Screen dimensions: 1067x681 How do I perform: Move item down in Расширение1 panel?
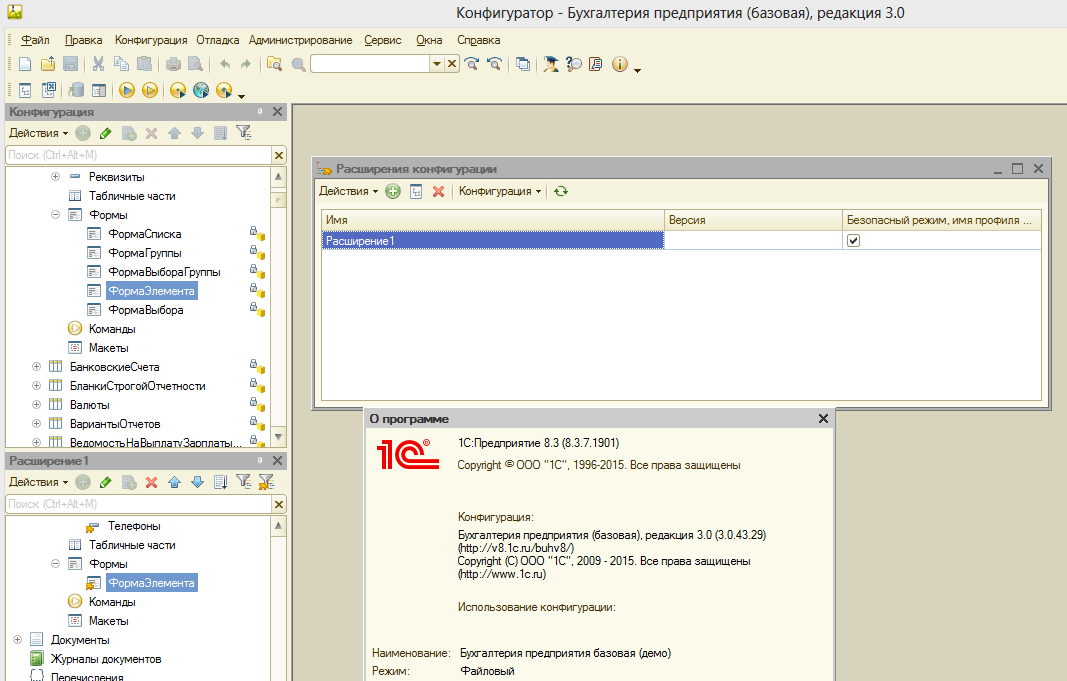tap(197, 482)
